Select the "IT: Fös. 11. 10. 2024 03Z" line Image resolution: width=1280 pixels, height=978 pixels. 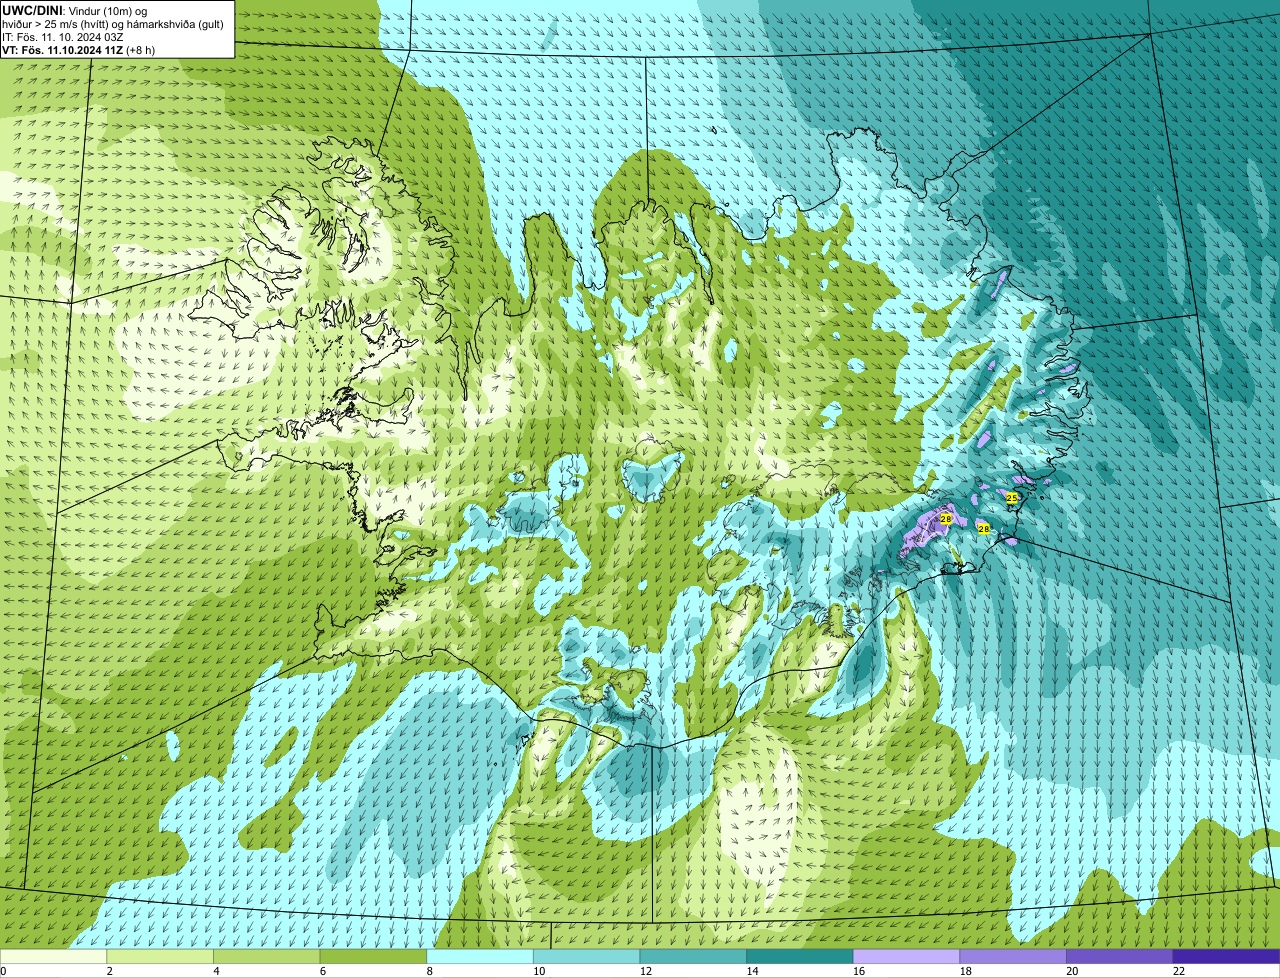point(63,37)
